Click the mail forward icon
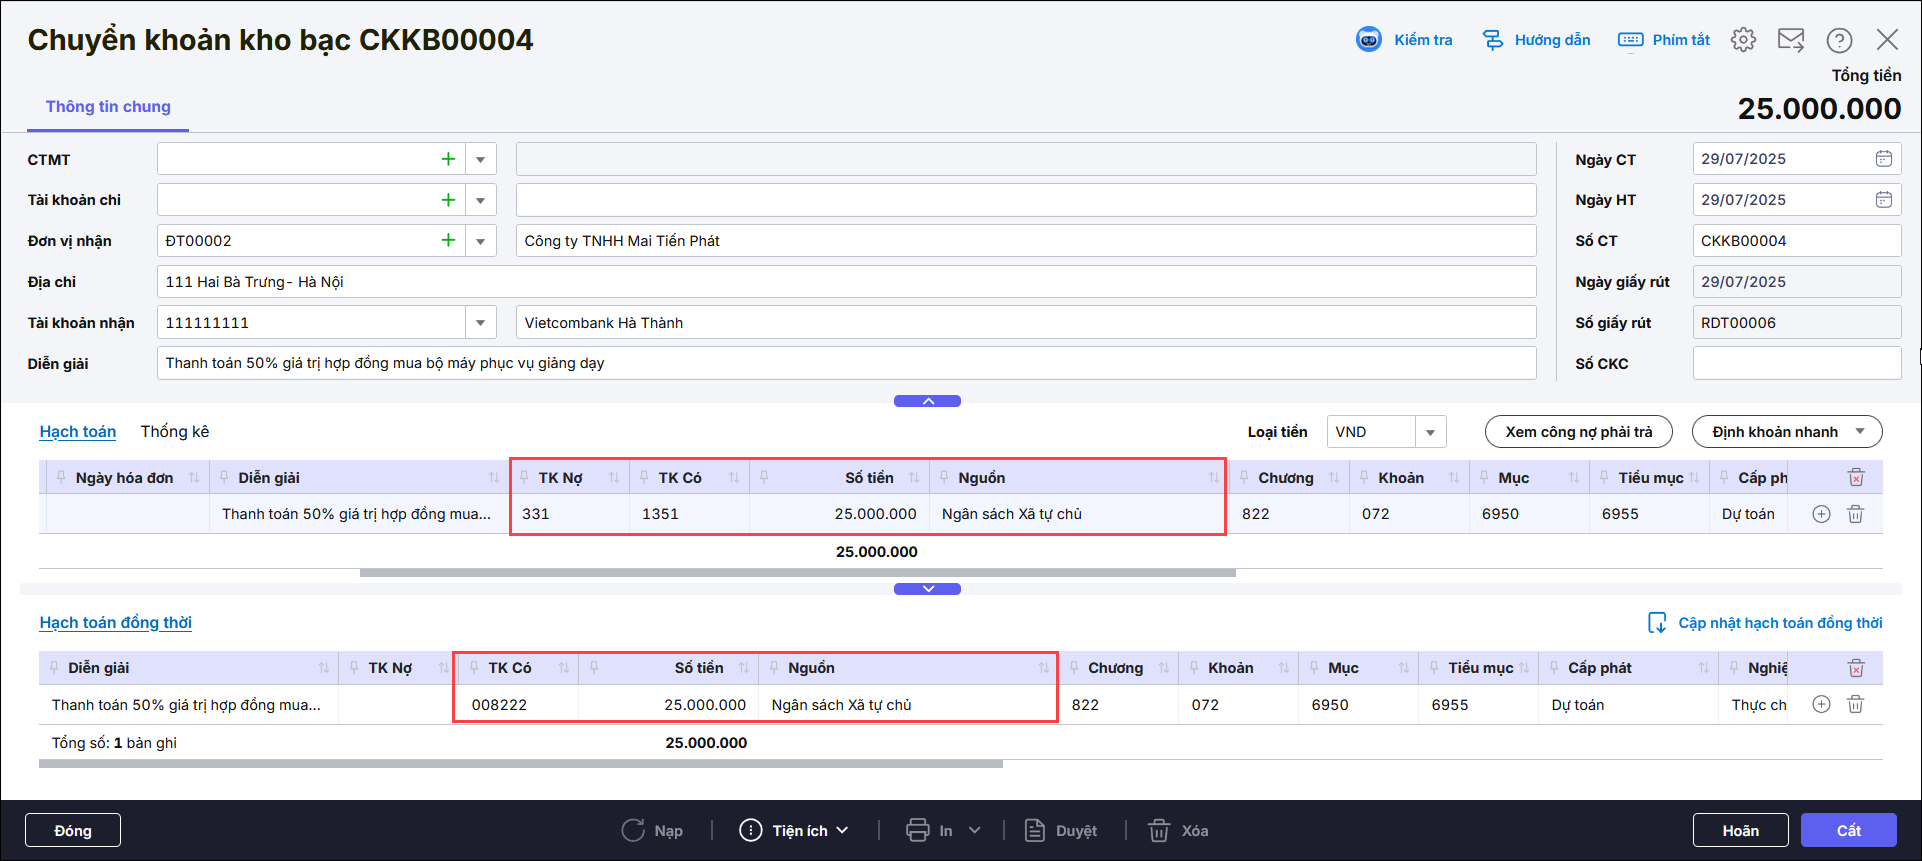The image size is (1922, 861). pyautogui.click(x=1790, y=40)
